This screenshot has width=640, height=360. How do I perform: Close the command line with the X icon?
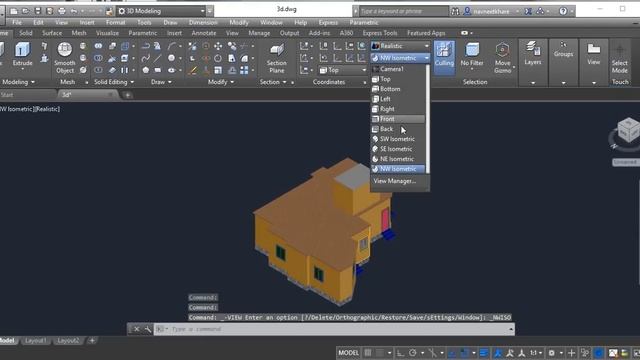coord(137,329)
